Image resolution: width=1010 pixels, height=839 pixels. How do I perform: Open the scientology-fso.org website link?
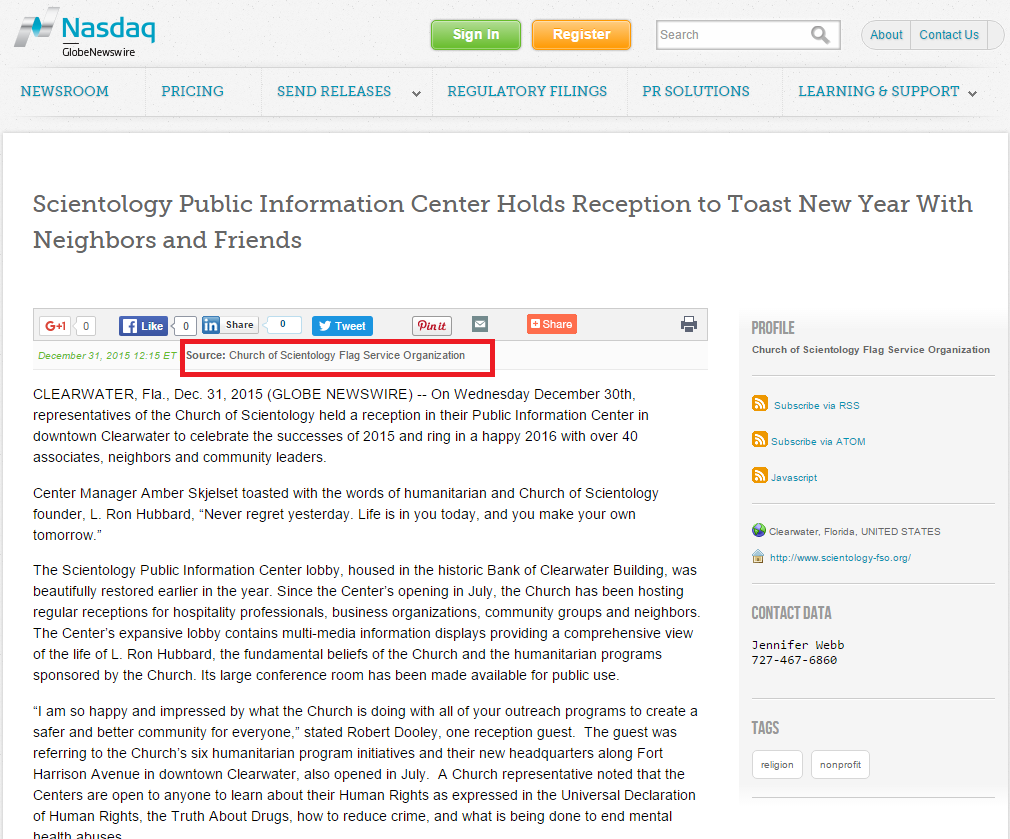coord(840,558)
